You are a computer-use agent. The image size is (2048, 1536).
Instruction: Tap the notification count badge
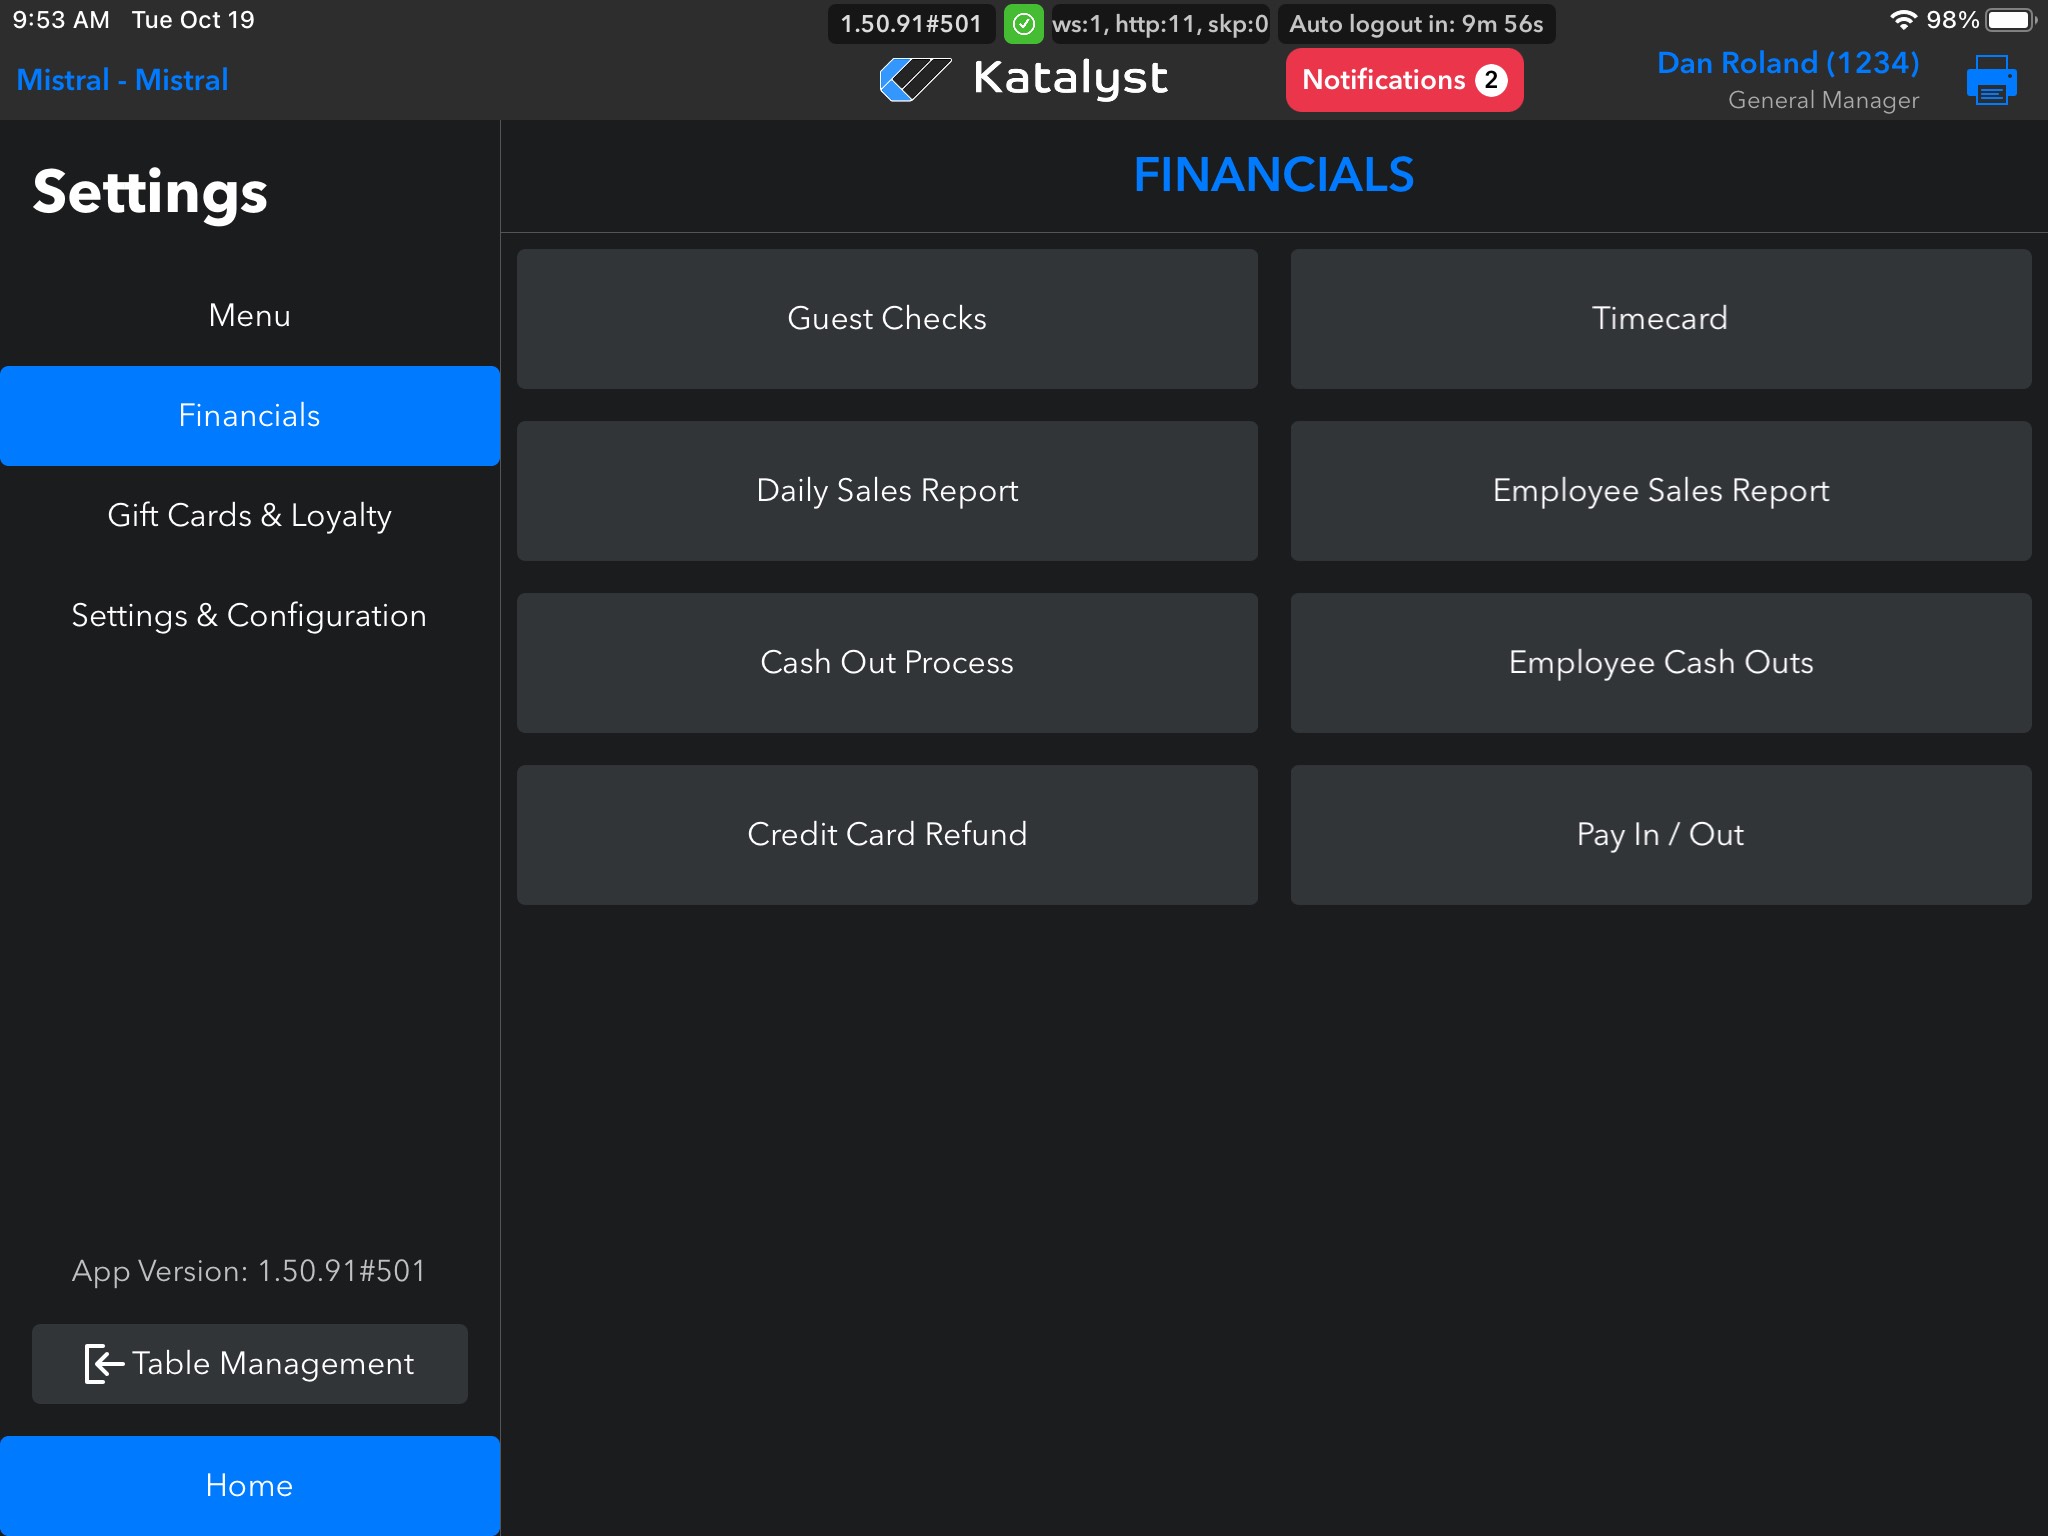pos(1491,80)
